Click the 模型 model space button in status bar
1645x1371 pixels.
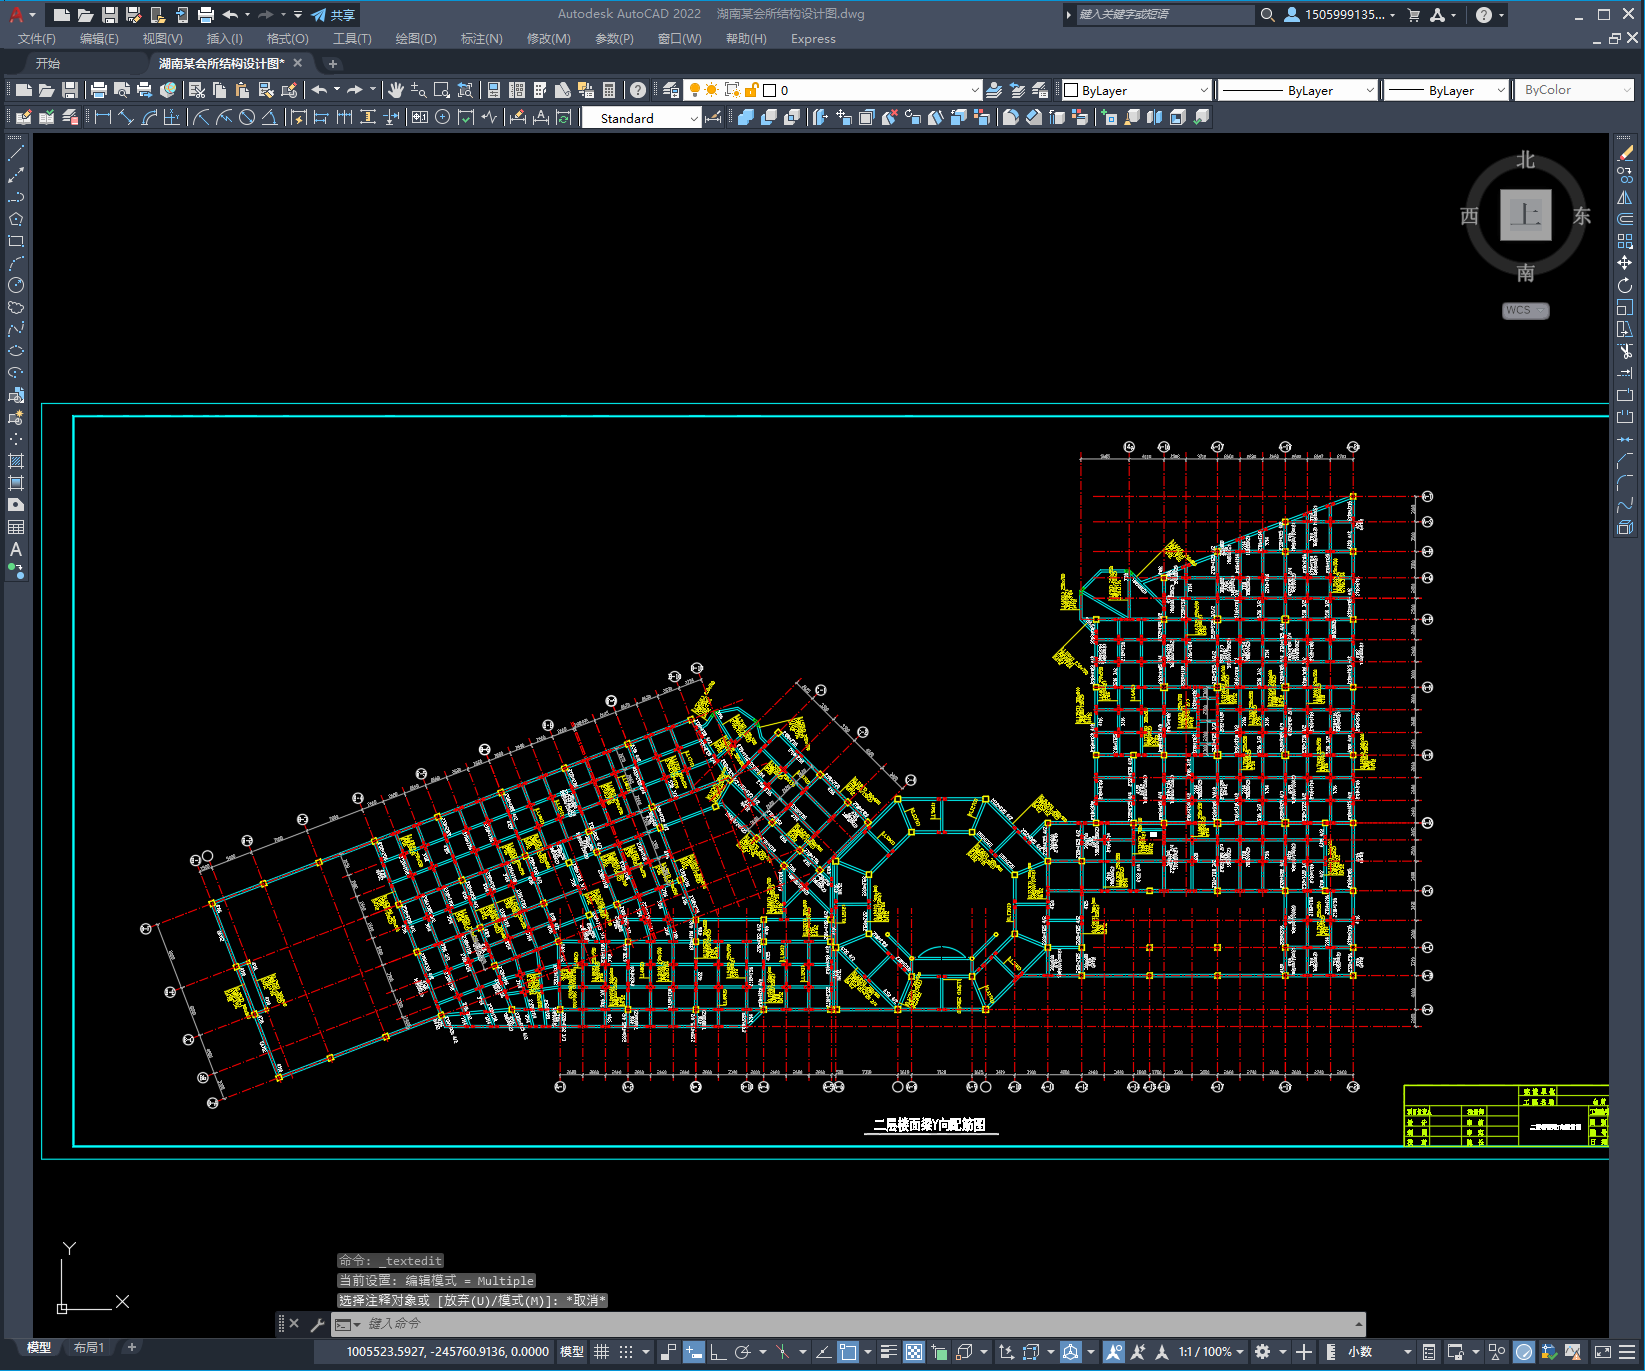point(572,1352)
